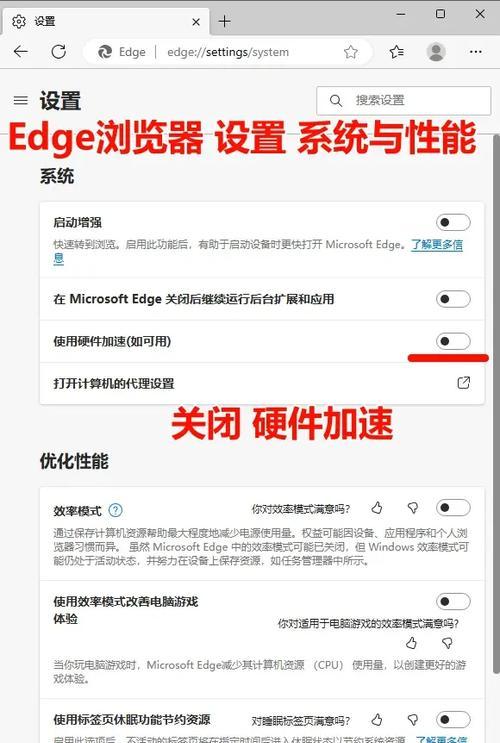Open the 了解更多信息 link
Viewport: 500px width, 743px height.
coord(258,251)
